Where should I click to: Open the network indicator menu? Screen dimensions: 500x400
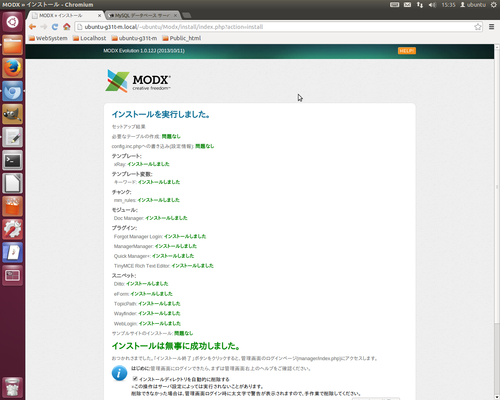pos(420,5)
